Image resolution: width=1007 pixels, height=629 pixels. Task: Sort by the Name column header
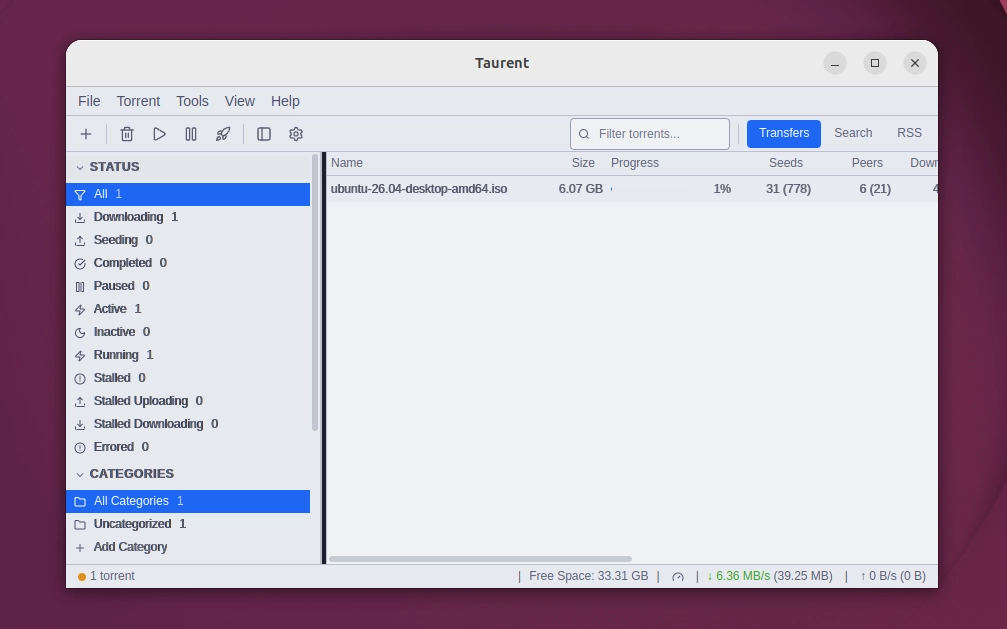[x=347, y=163]
